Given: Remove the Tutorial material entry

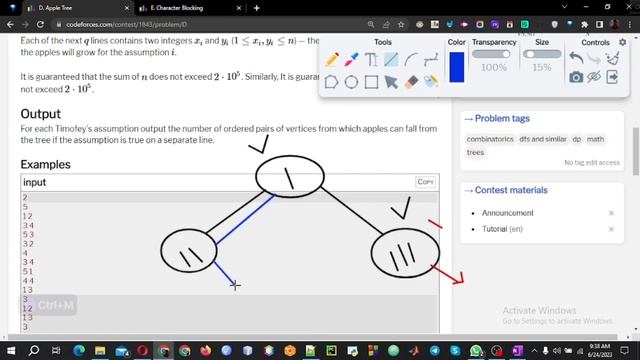Looking at the screenshot, I should click(x=611, y=229).
